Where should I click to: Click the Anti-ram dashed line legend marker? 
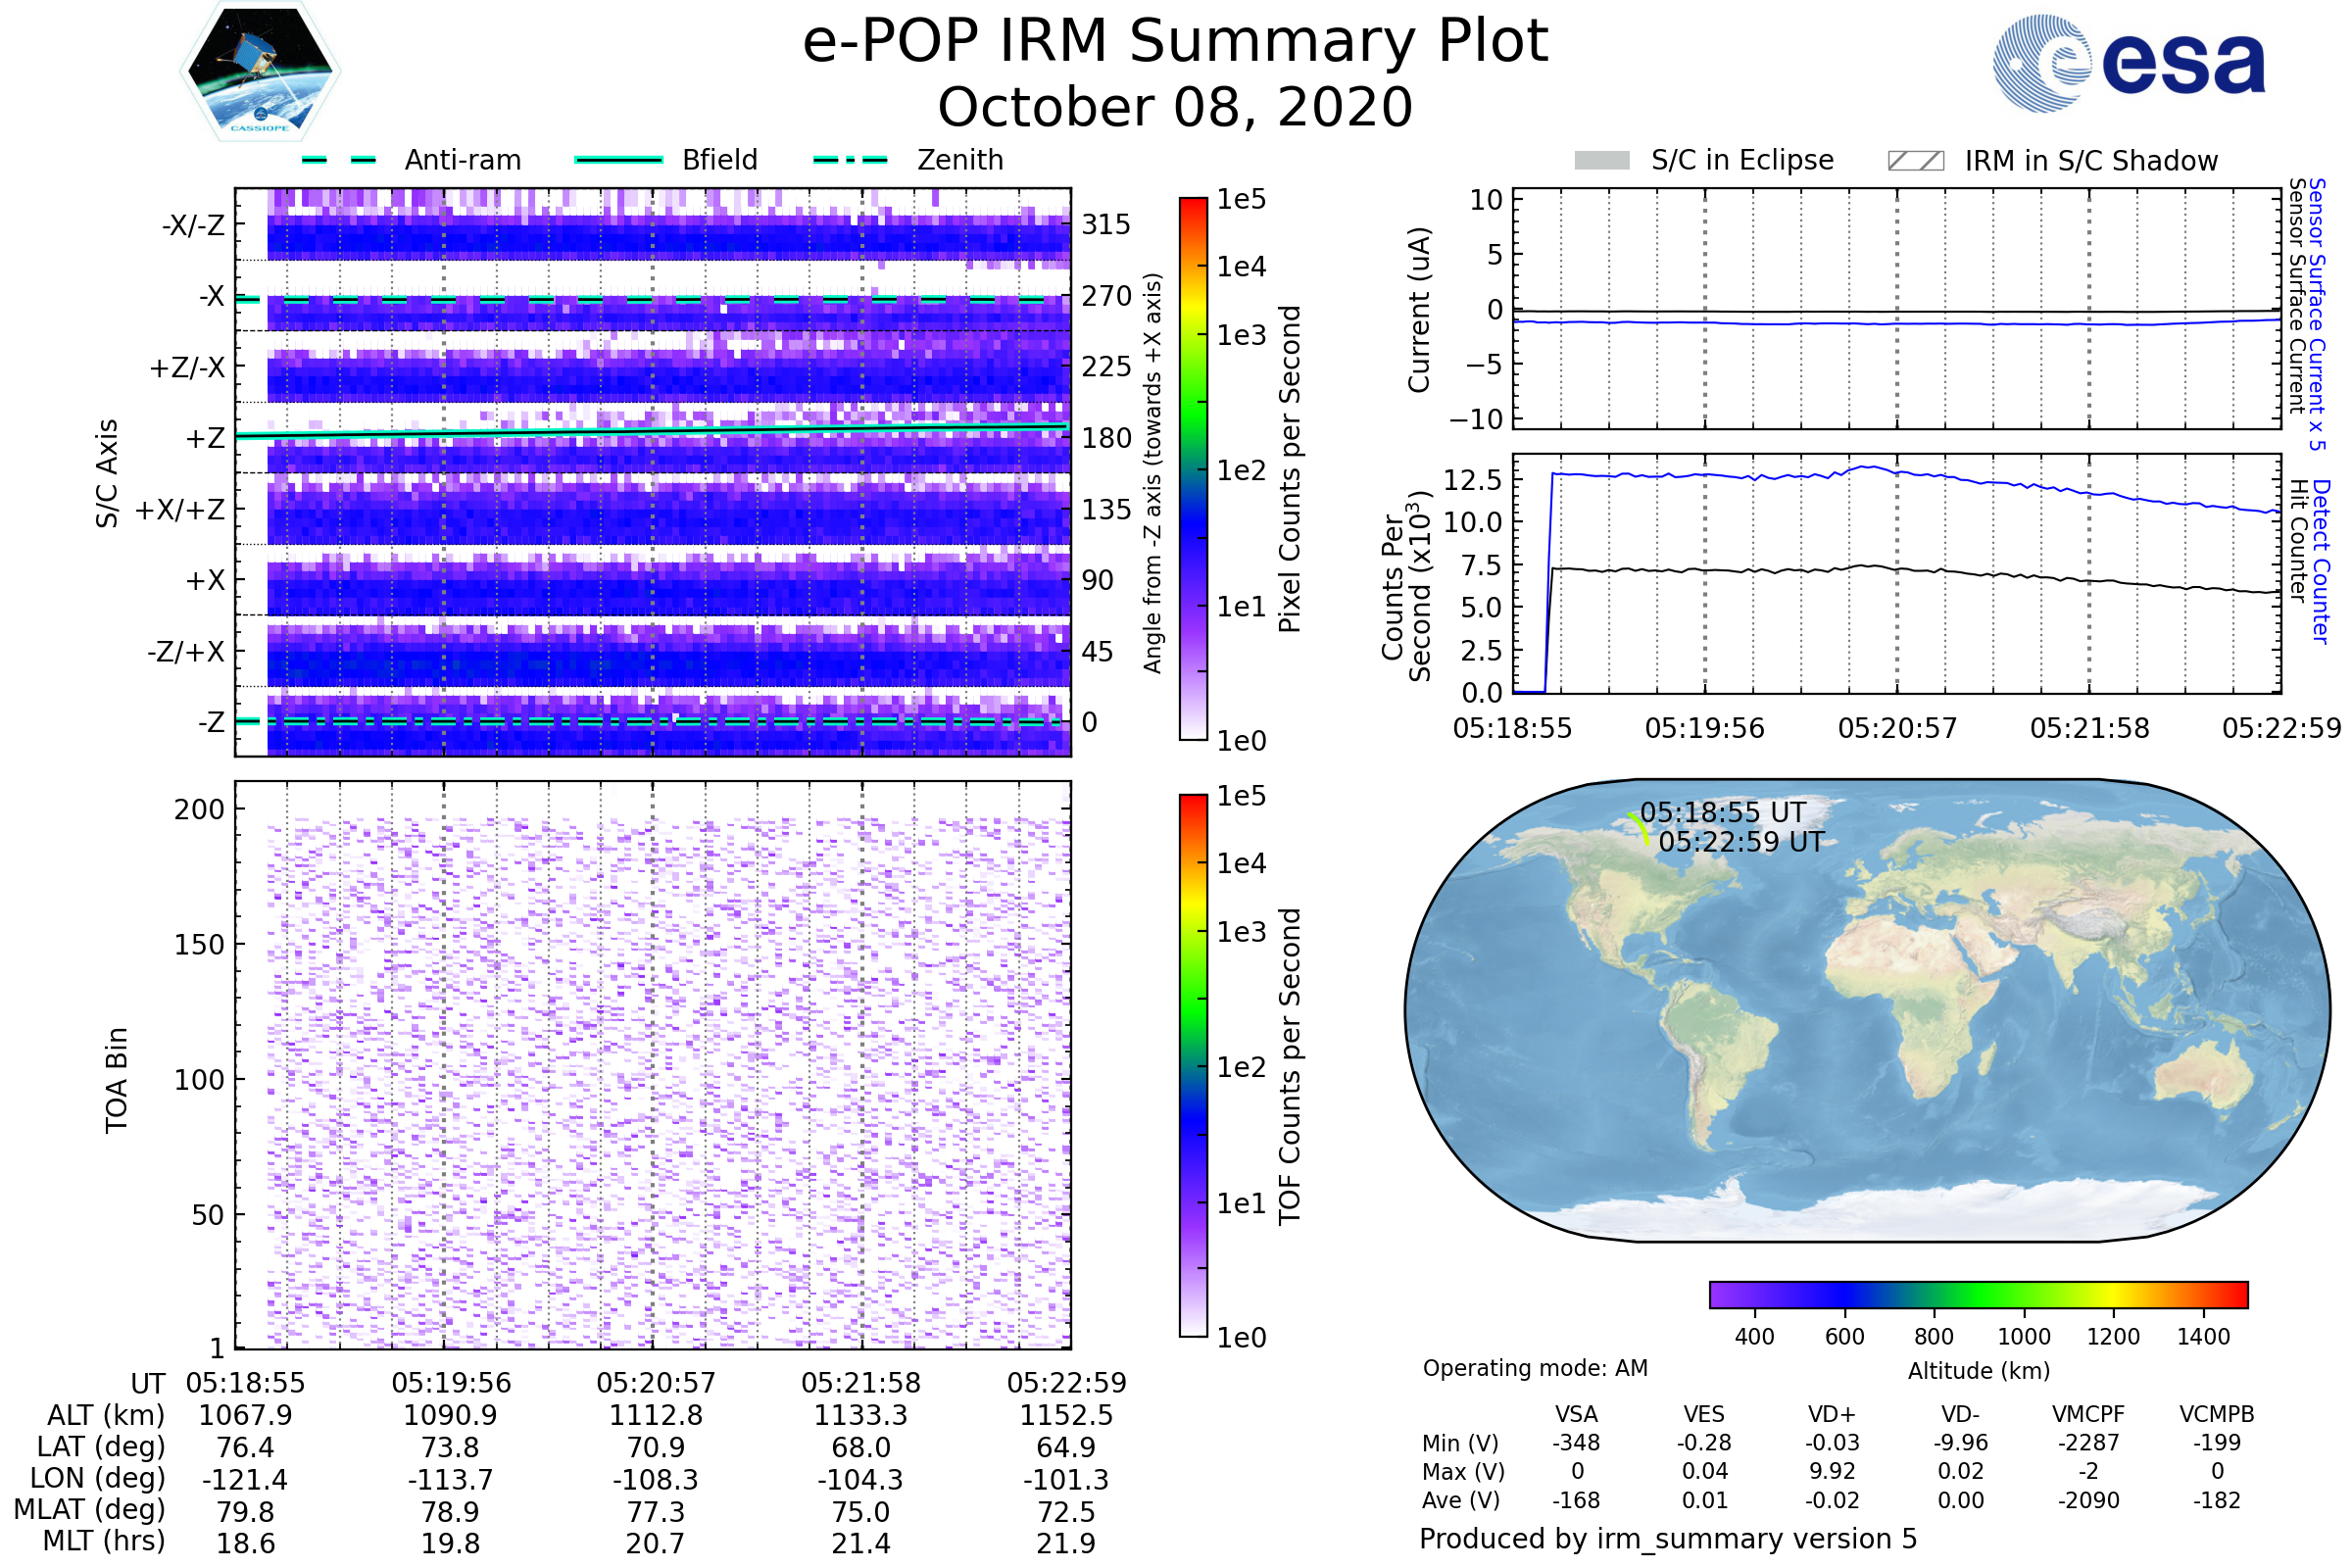339,160
